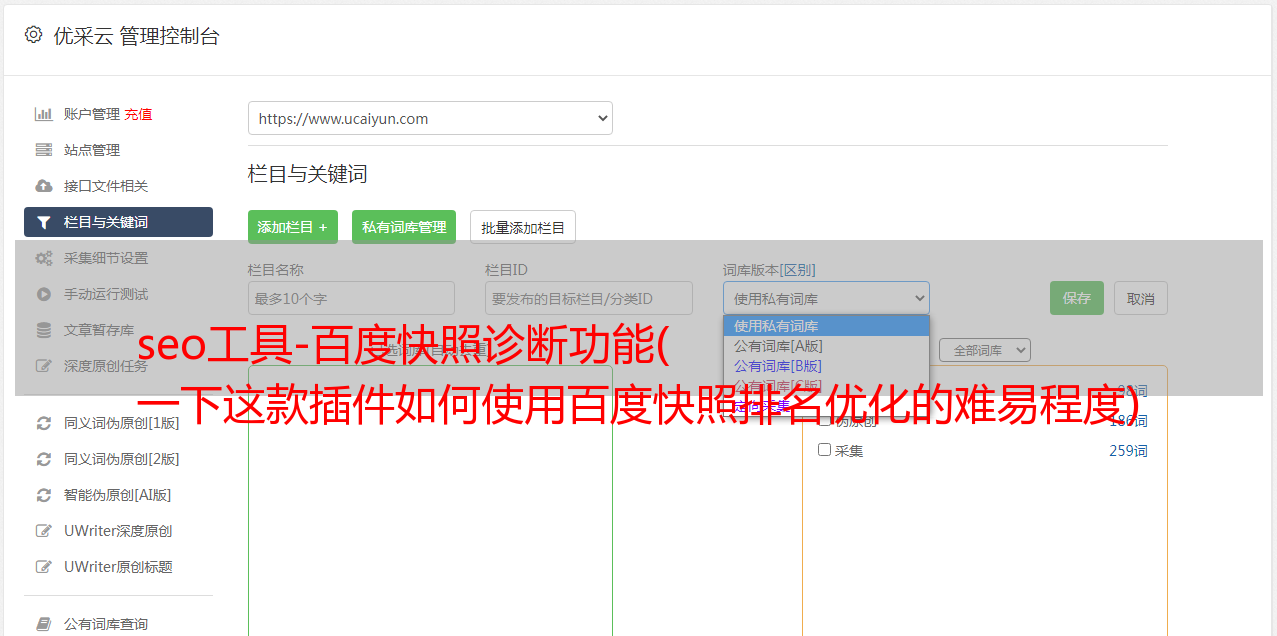Select the 栏目与关键词 sidebar item

click(x=118, y=222)
